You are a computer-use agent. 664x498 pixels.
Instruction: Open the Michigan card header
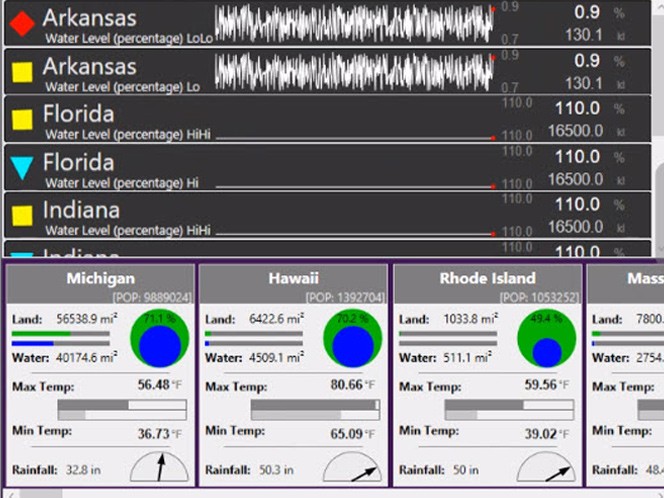(100, 278)
